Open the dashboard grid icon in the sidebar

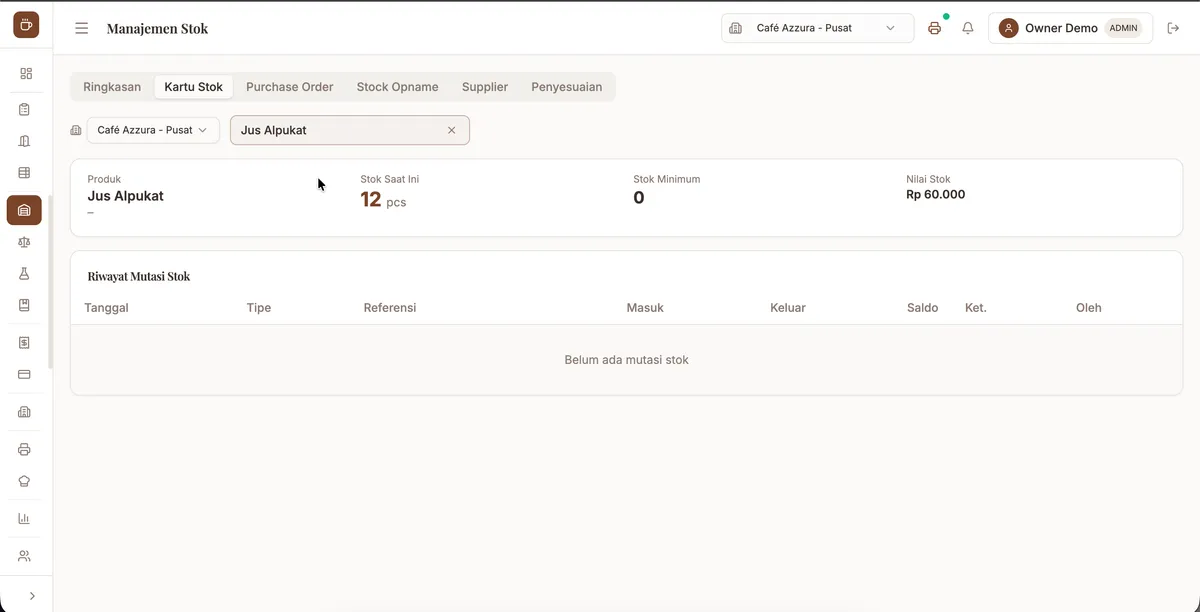click(25, 73)
